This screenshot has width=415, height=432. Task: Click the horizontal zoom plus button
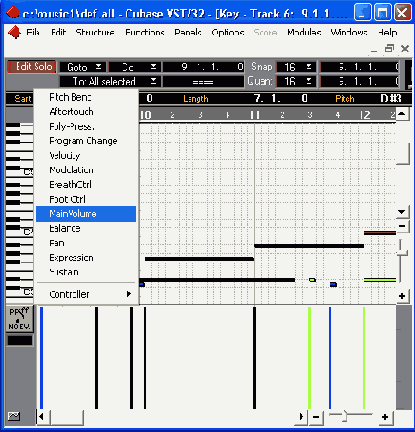(x=385, y=417)
